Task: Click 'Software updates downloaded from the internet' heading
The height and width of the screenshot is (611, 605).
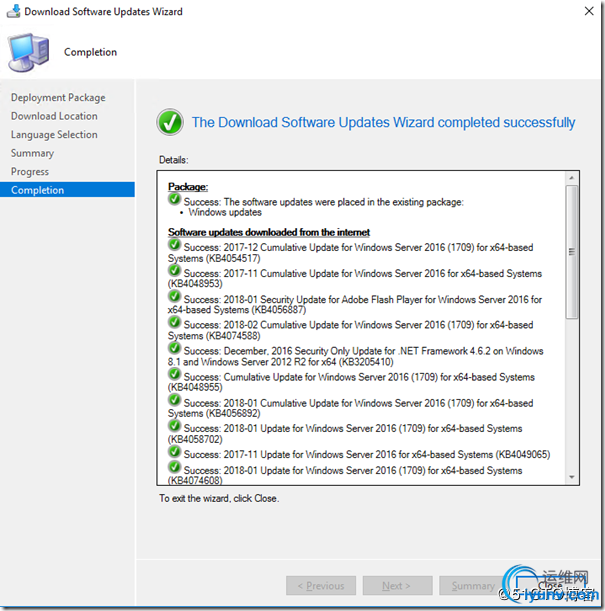Action: point(269,232)
